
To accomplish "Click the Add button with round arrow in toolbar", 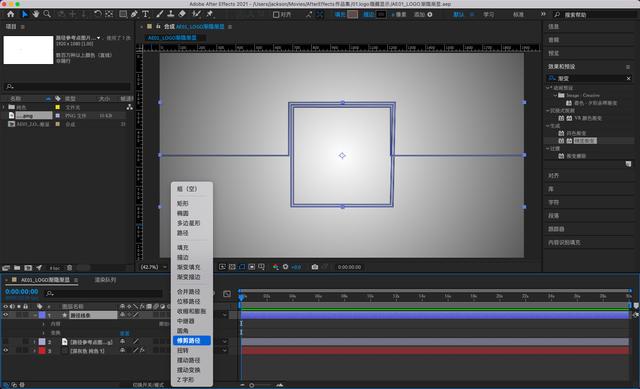I will point(423,15).
